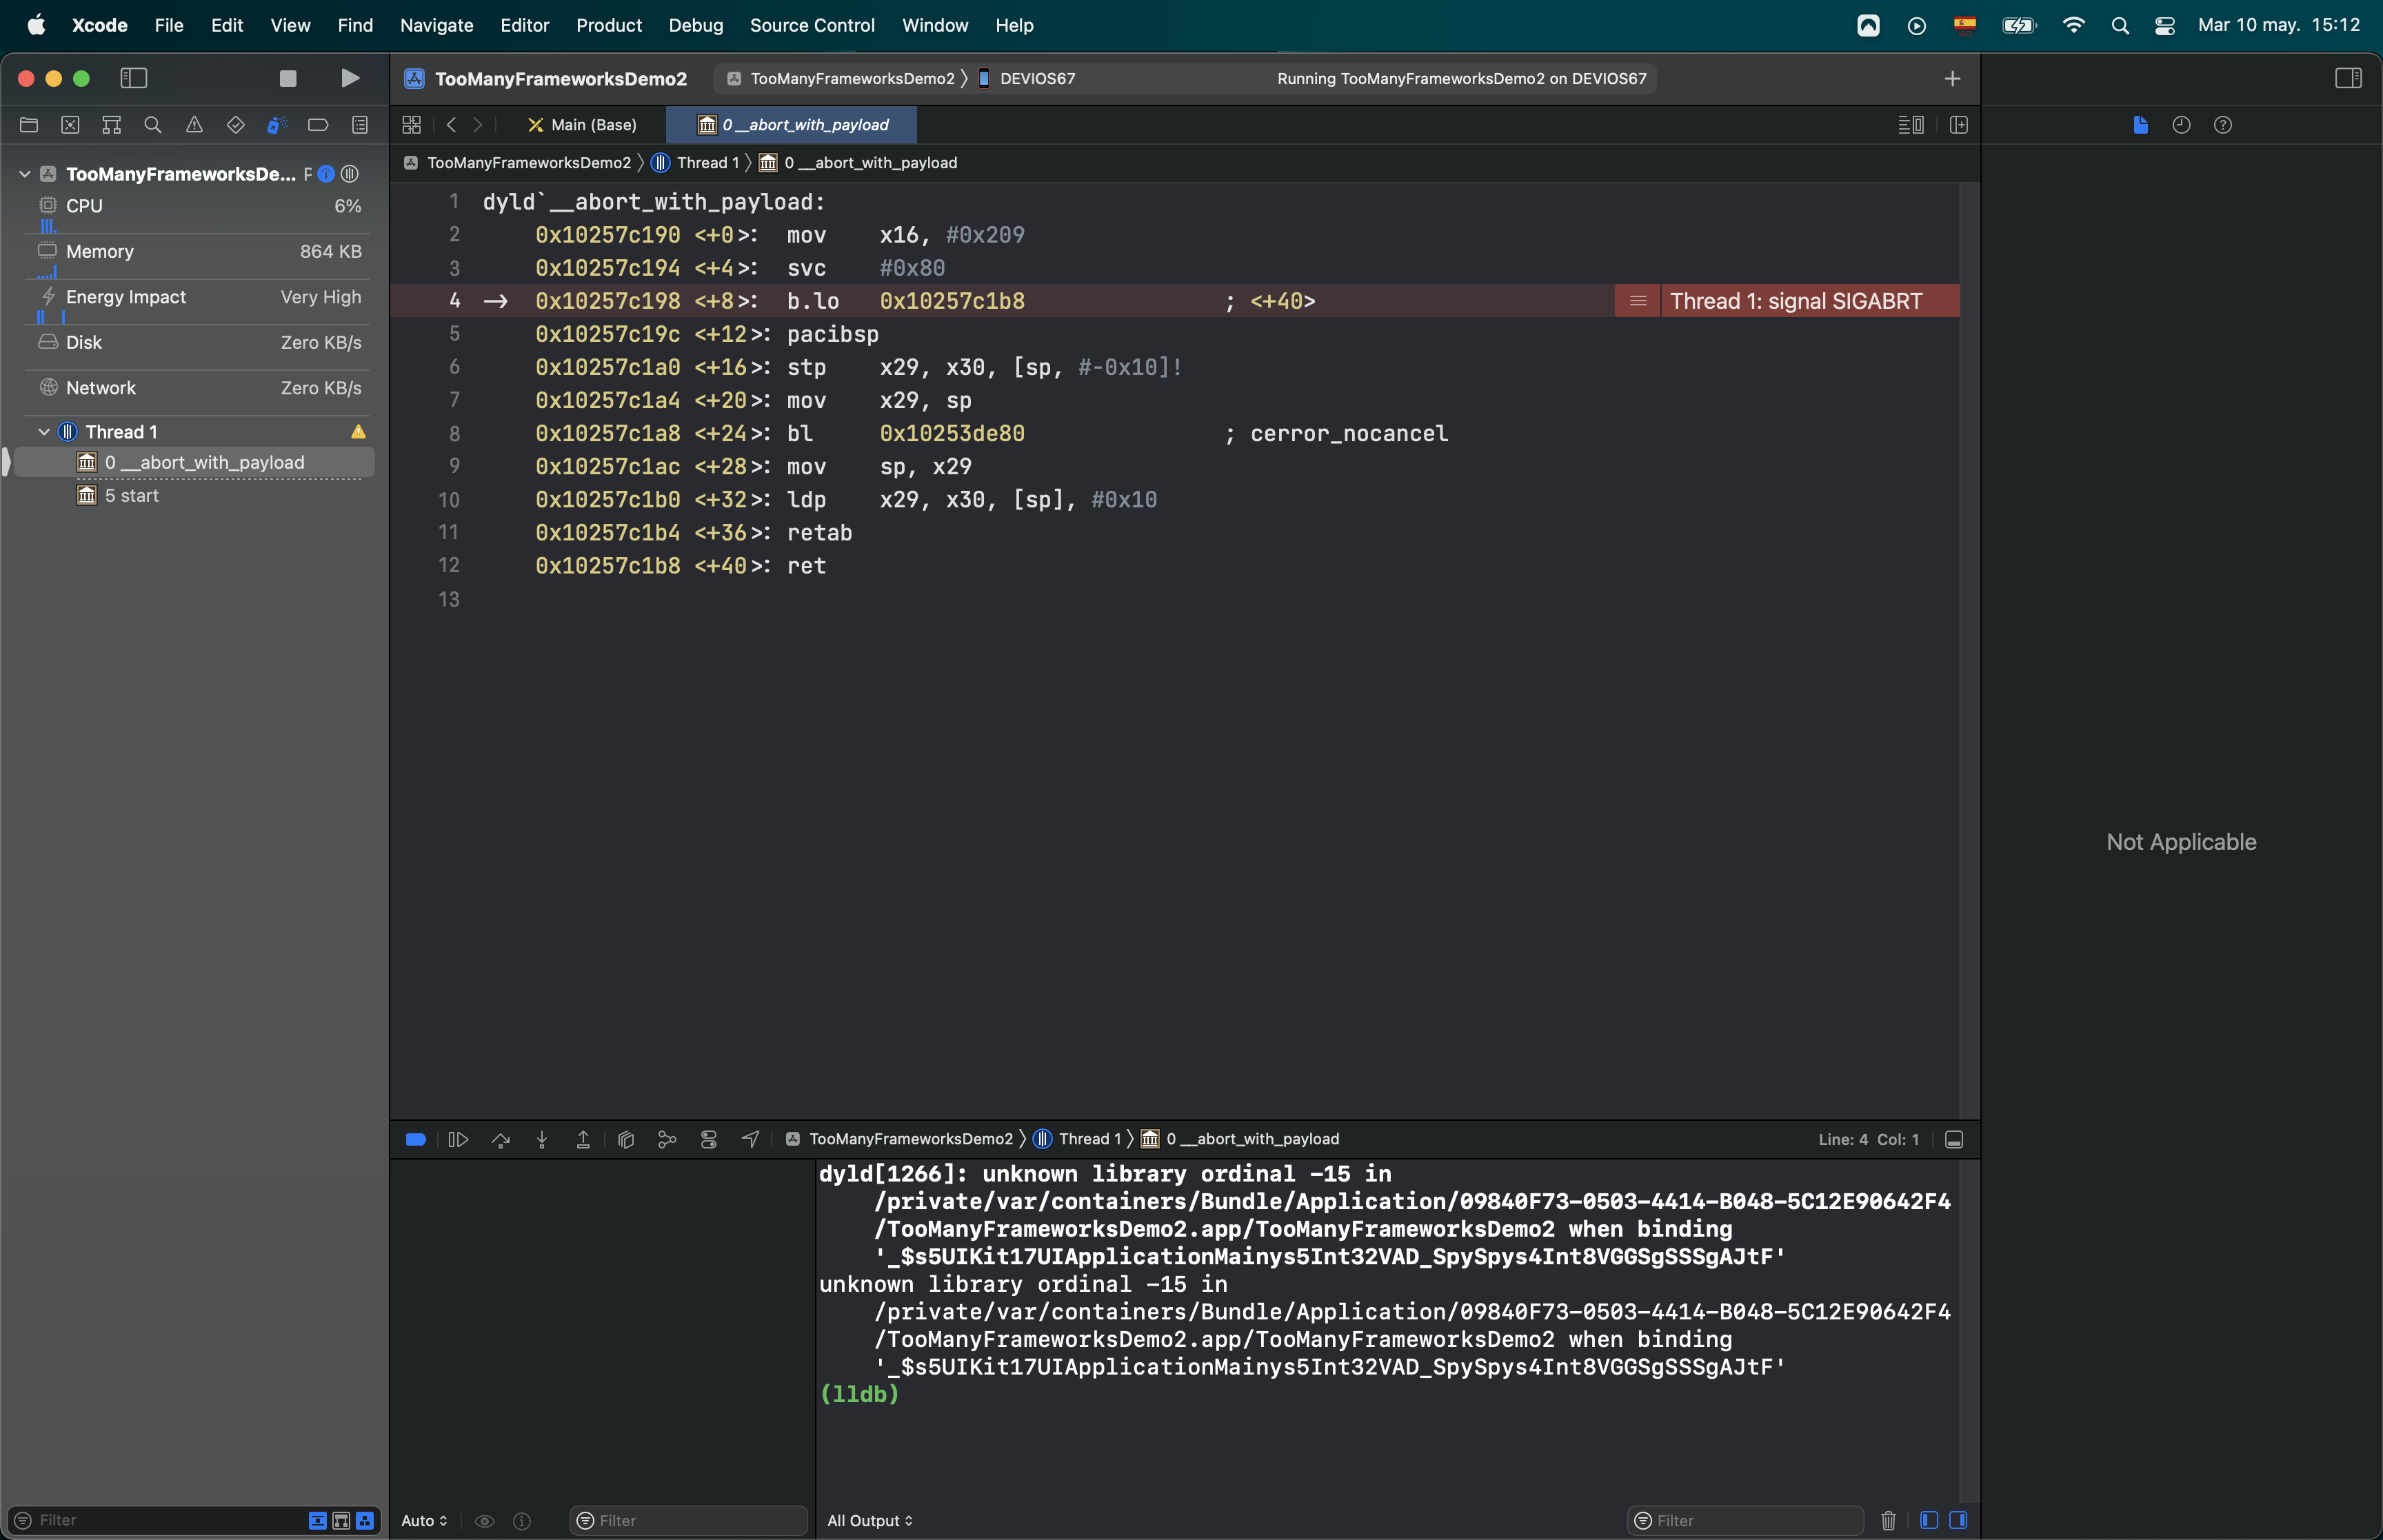Toggle Quick Look eye in variables view
The image size is (2383, 1540).
click(x=484, y=1520)
